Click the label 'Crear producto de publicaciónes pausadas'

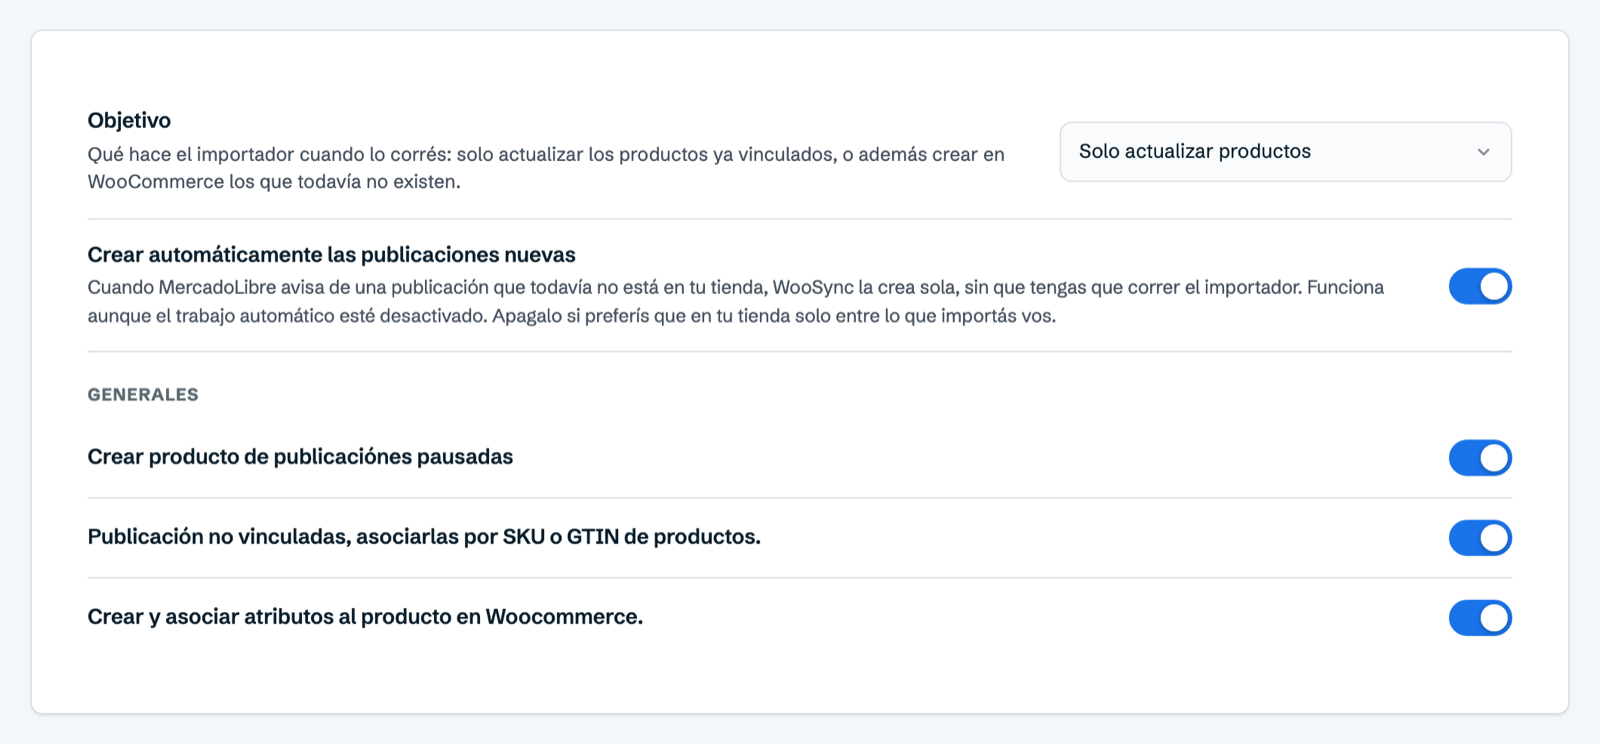tap(300, 457)
